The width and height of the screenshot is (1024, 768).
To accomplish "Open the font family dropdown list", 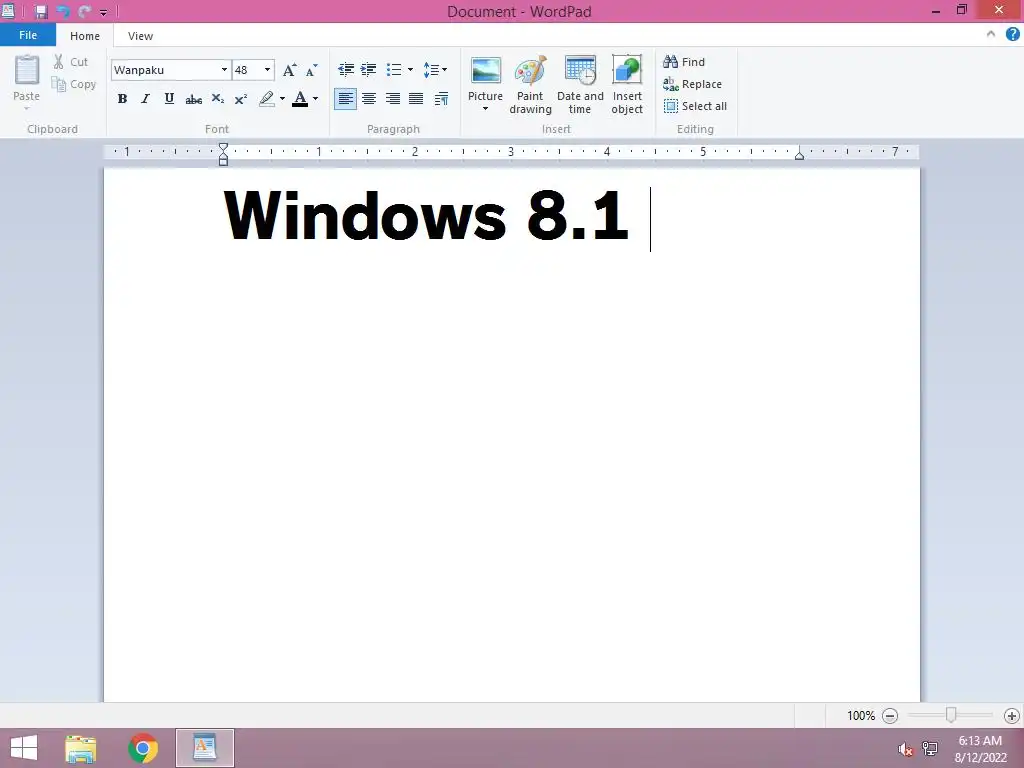I will point(224,70).
